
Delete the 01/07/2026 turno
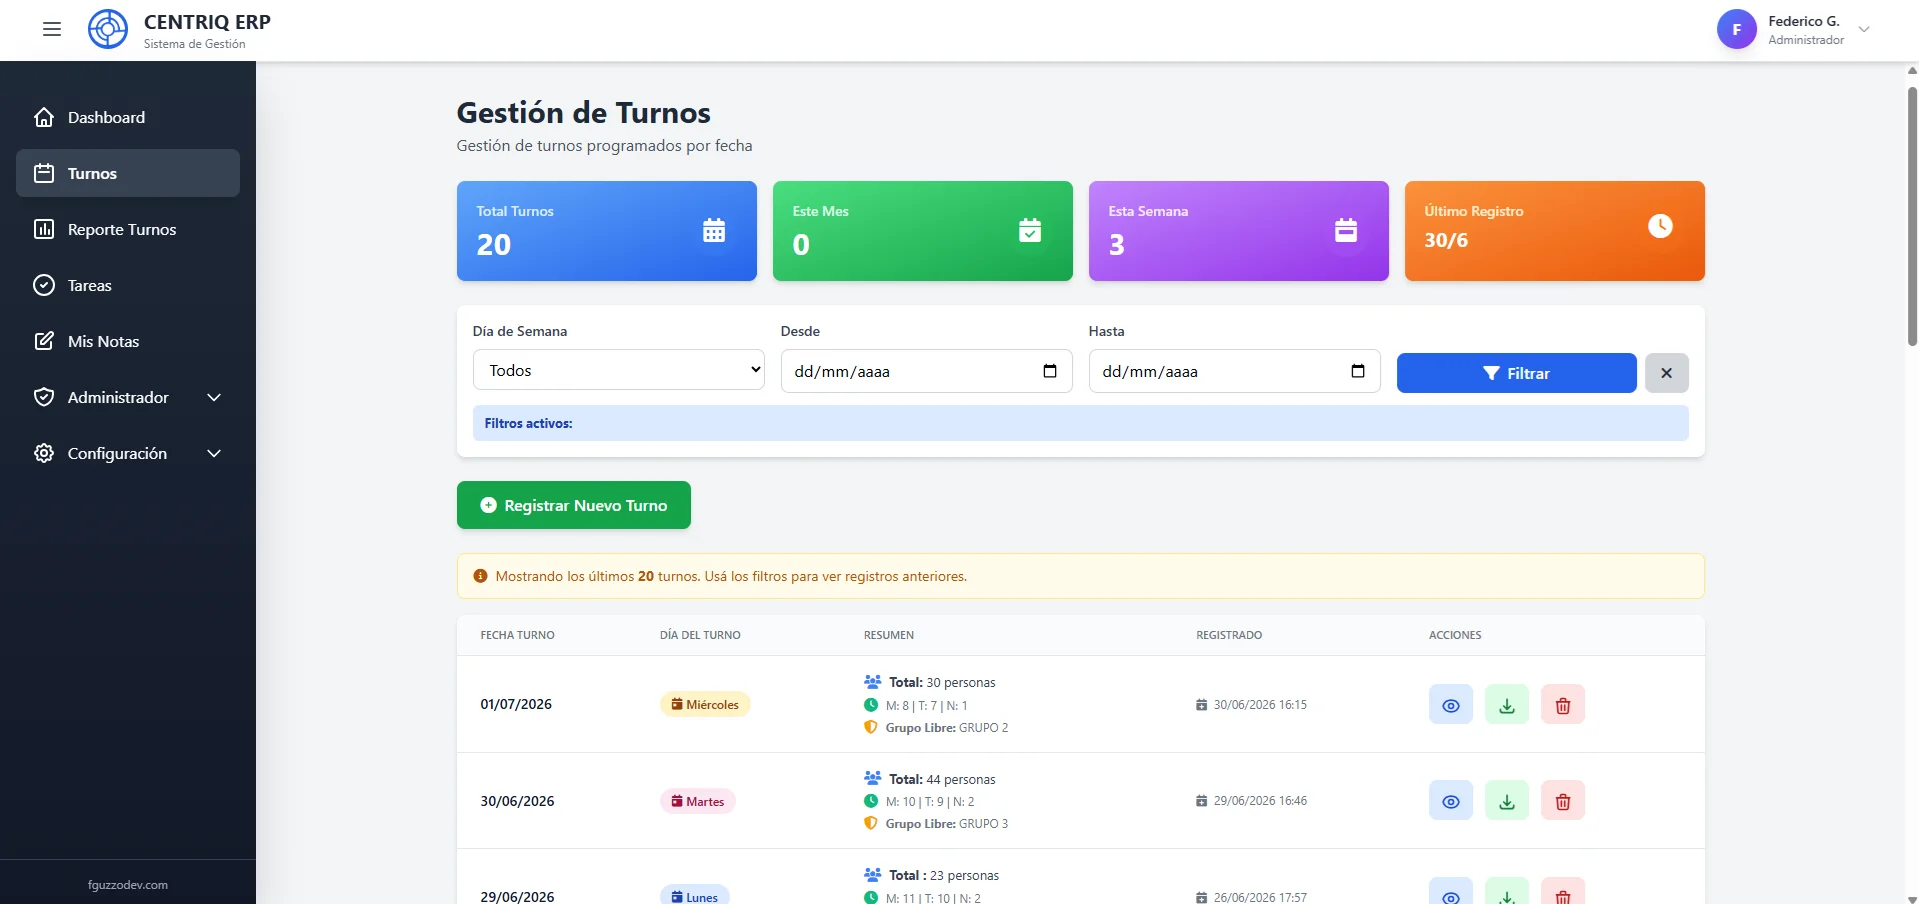1562,704
